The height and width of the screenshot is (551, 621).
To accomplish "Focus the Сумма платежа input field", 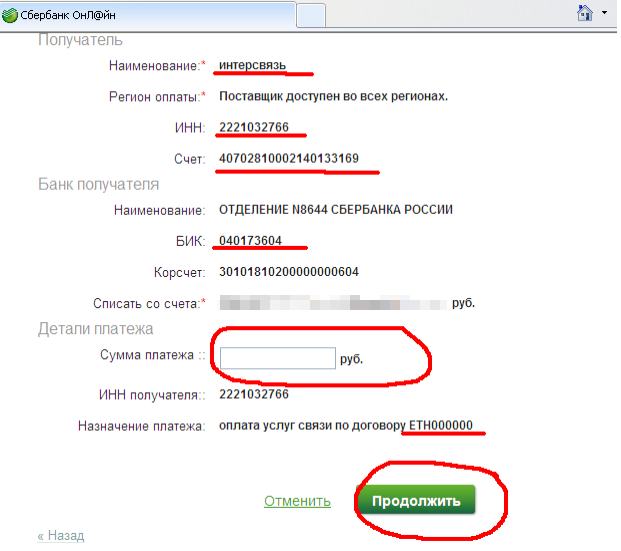I will pos(278,358).
